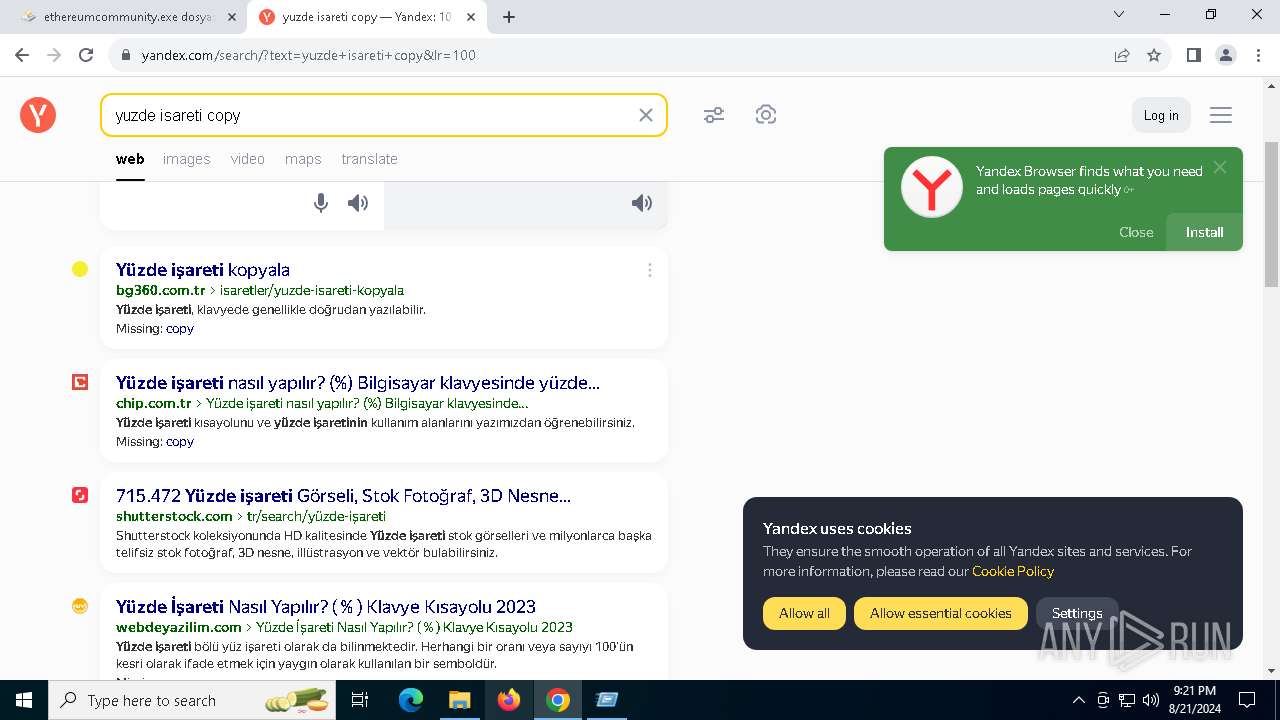The width and height of the screenshot is (1280, 720).
Task: Open the volume control in the tray
Action: pos(1151,700)
